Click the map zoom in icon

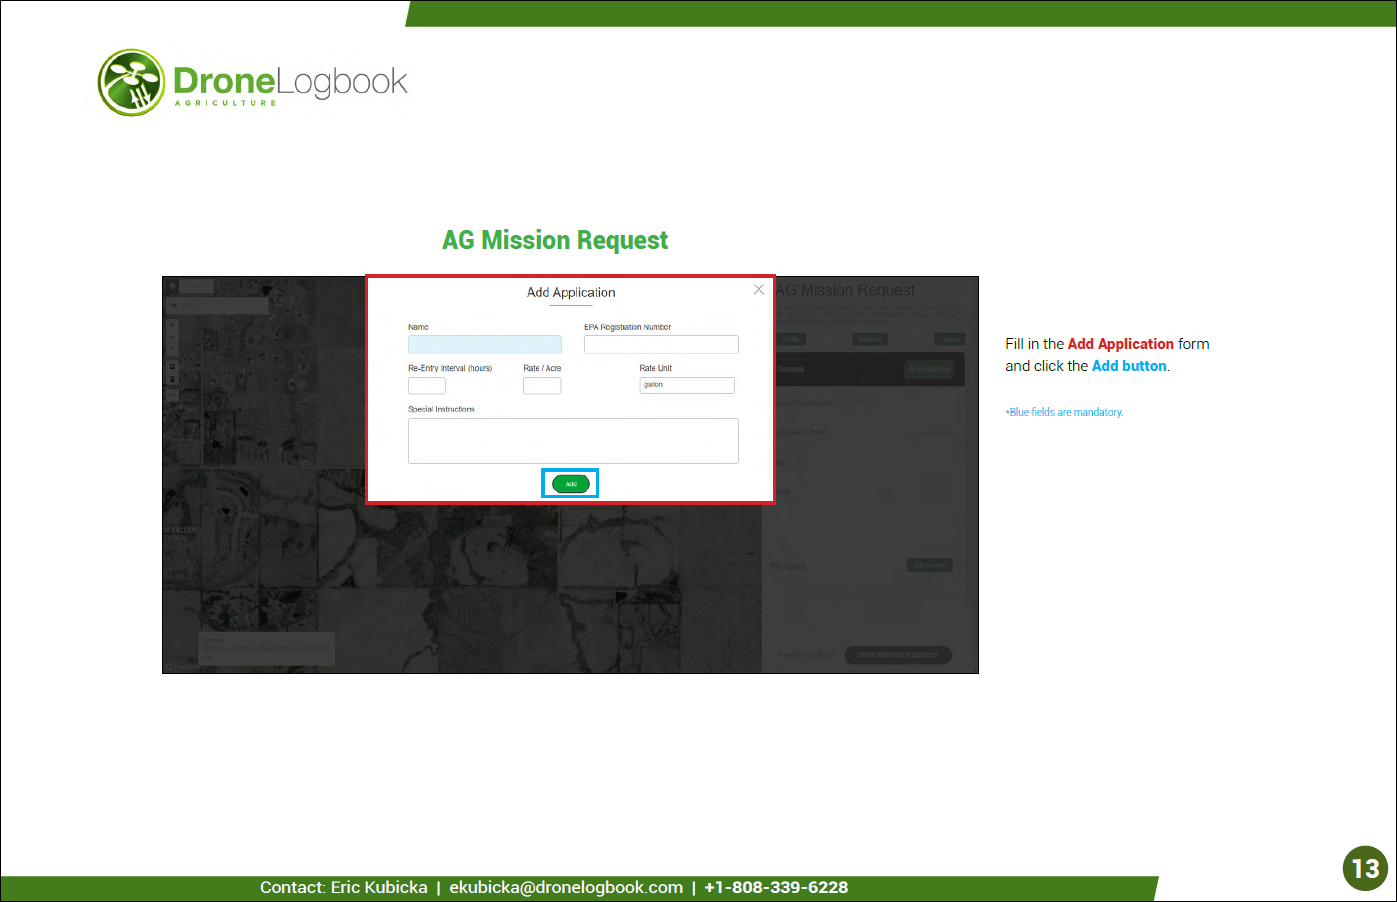pyautogui.click(x=172, y=325)
